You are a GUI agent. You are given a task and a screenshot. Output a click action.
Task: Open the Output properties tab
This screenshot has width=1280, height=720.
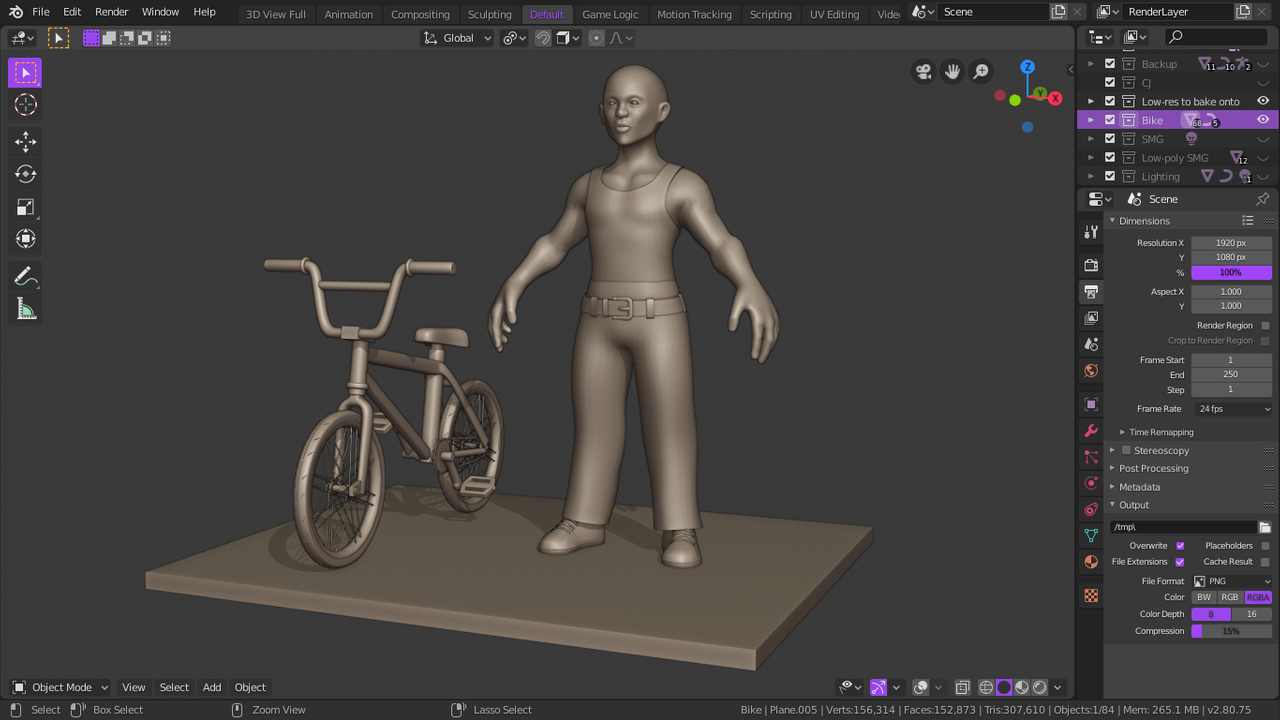pos(1091,292)
